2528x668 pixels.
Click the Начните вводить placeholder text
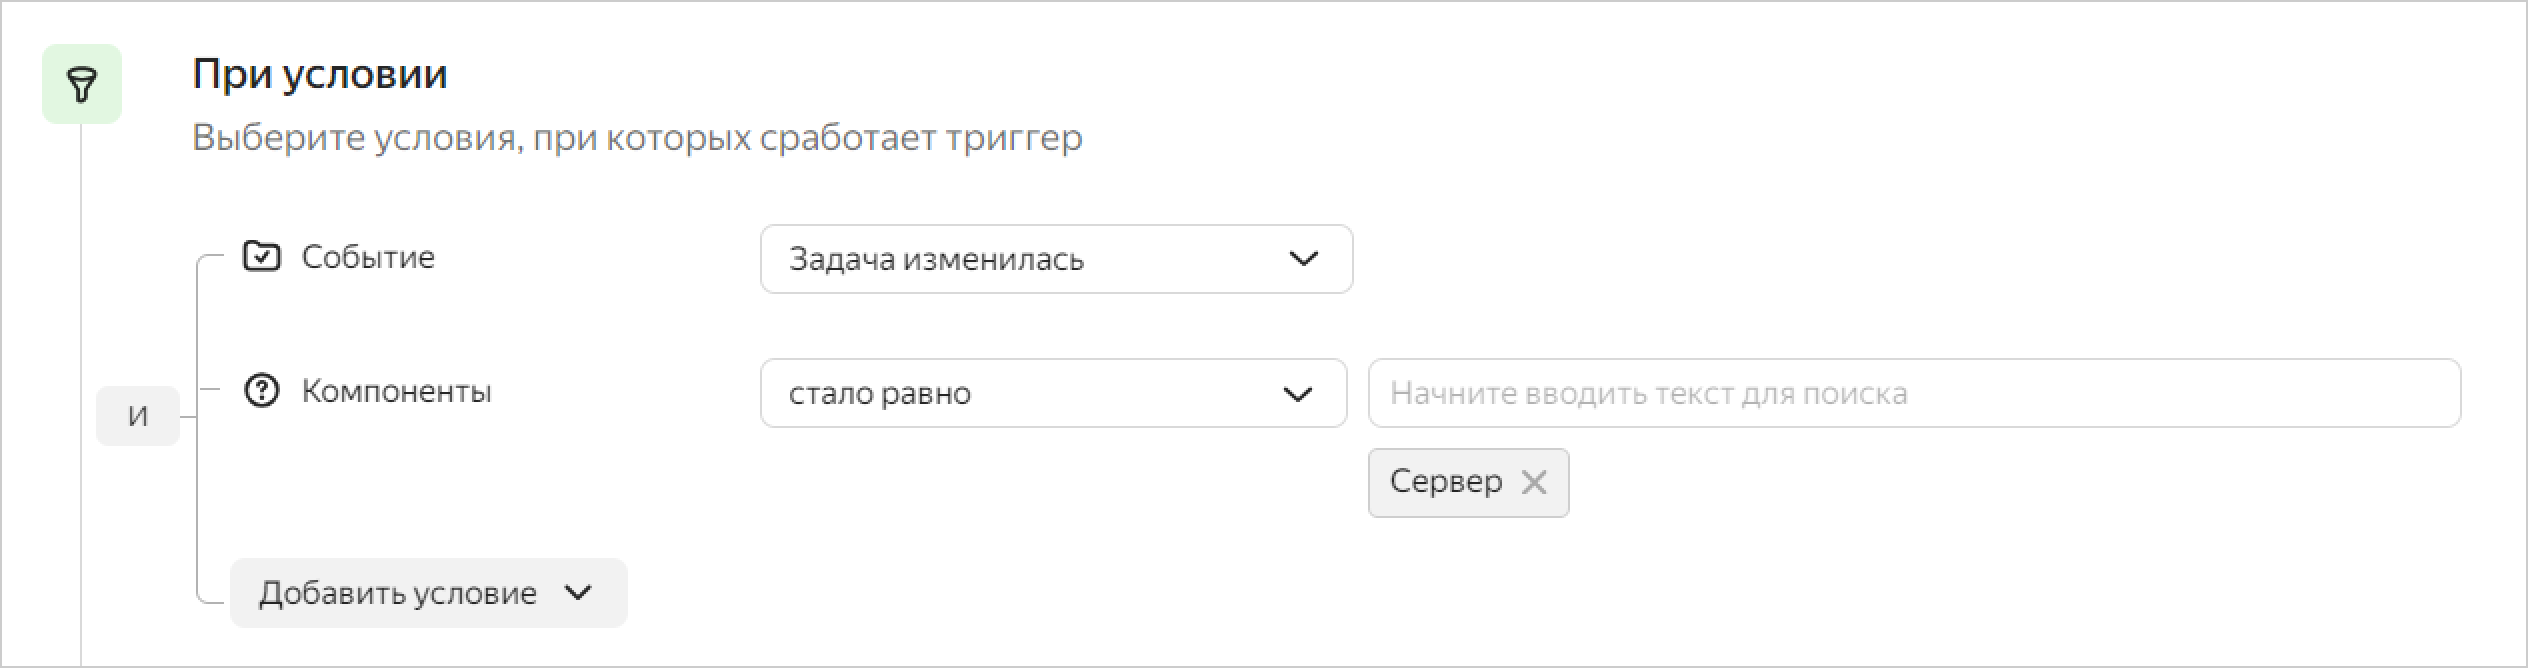click(x=1648, y=394)
